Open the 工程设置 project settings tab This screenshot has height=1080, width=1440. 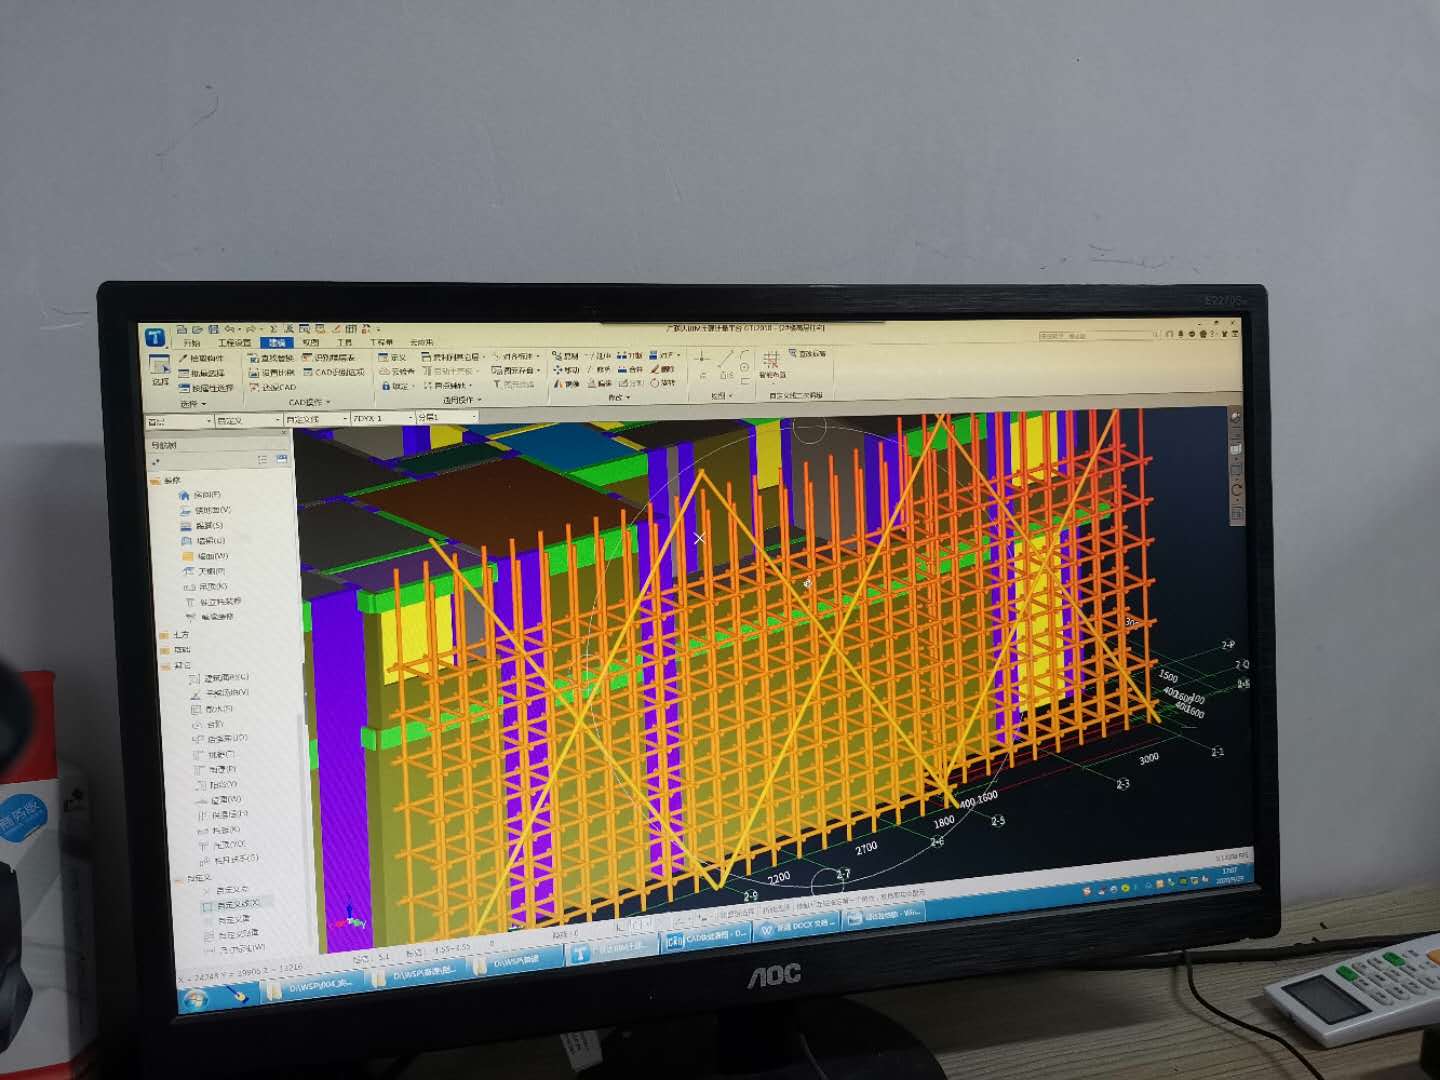(234, 343)
